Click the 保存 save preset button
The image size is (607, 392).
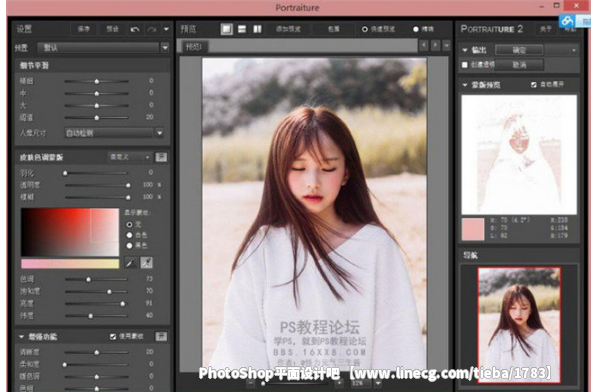83,29
